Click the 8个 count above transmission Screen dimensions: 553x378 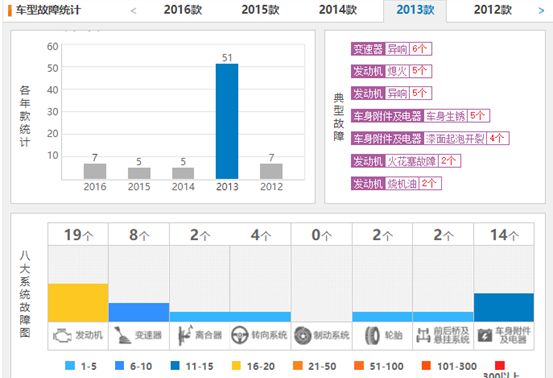139,235
